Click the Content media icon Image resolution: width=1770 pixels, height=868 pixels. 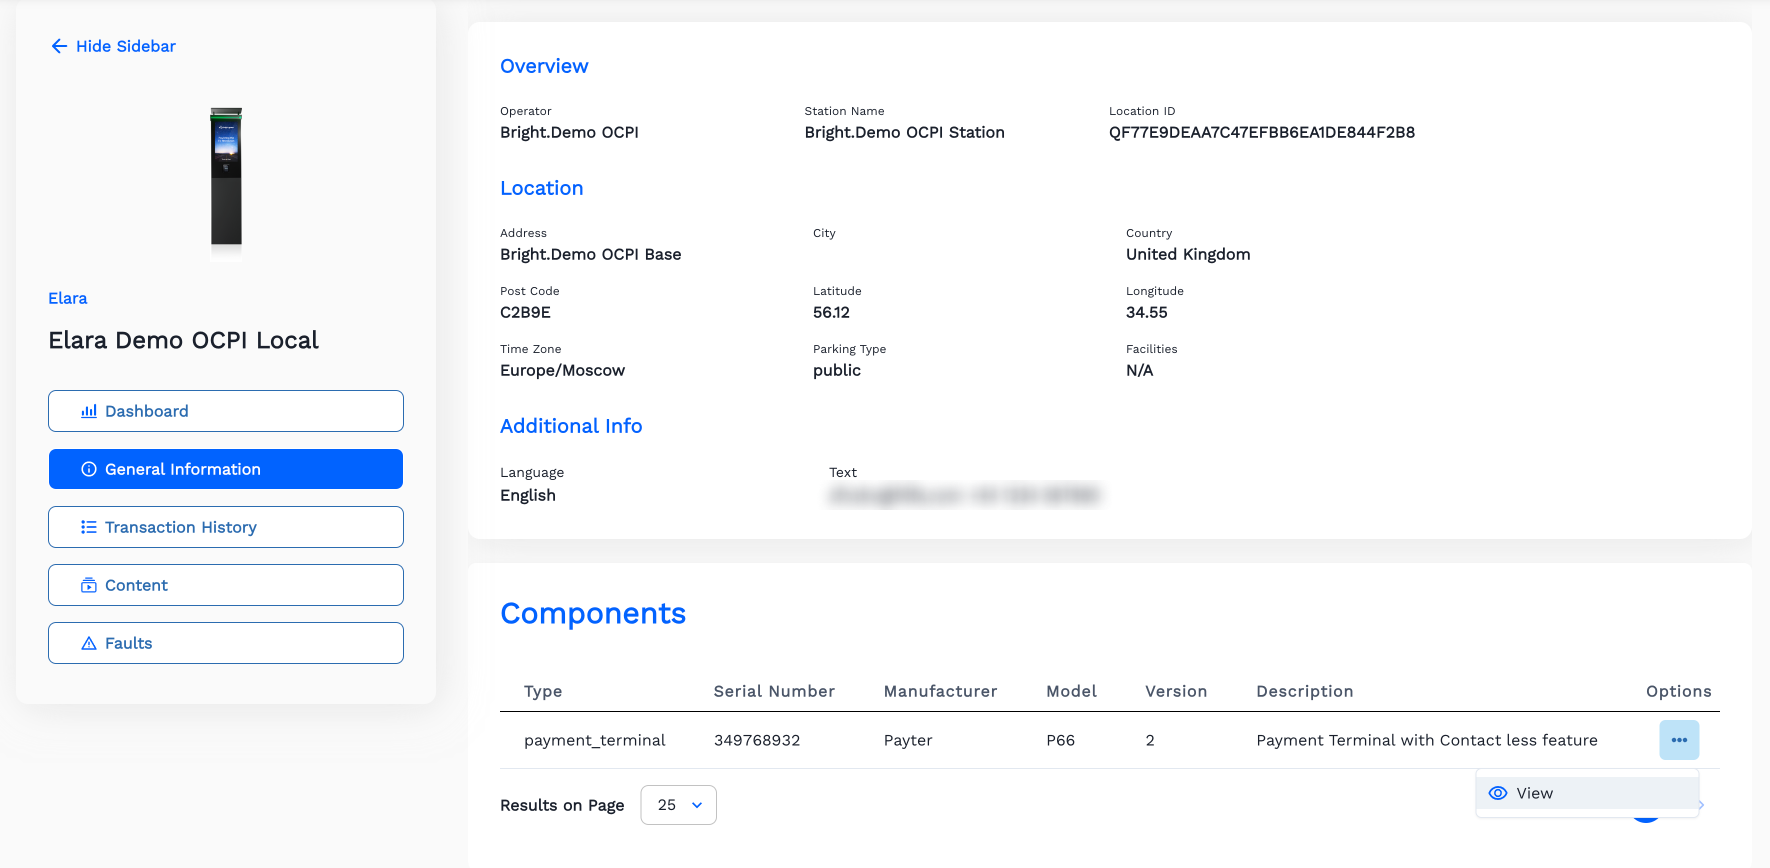coord(89,585)
